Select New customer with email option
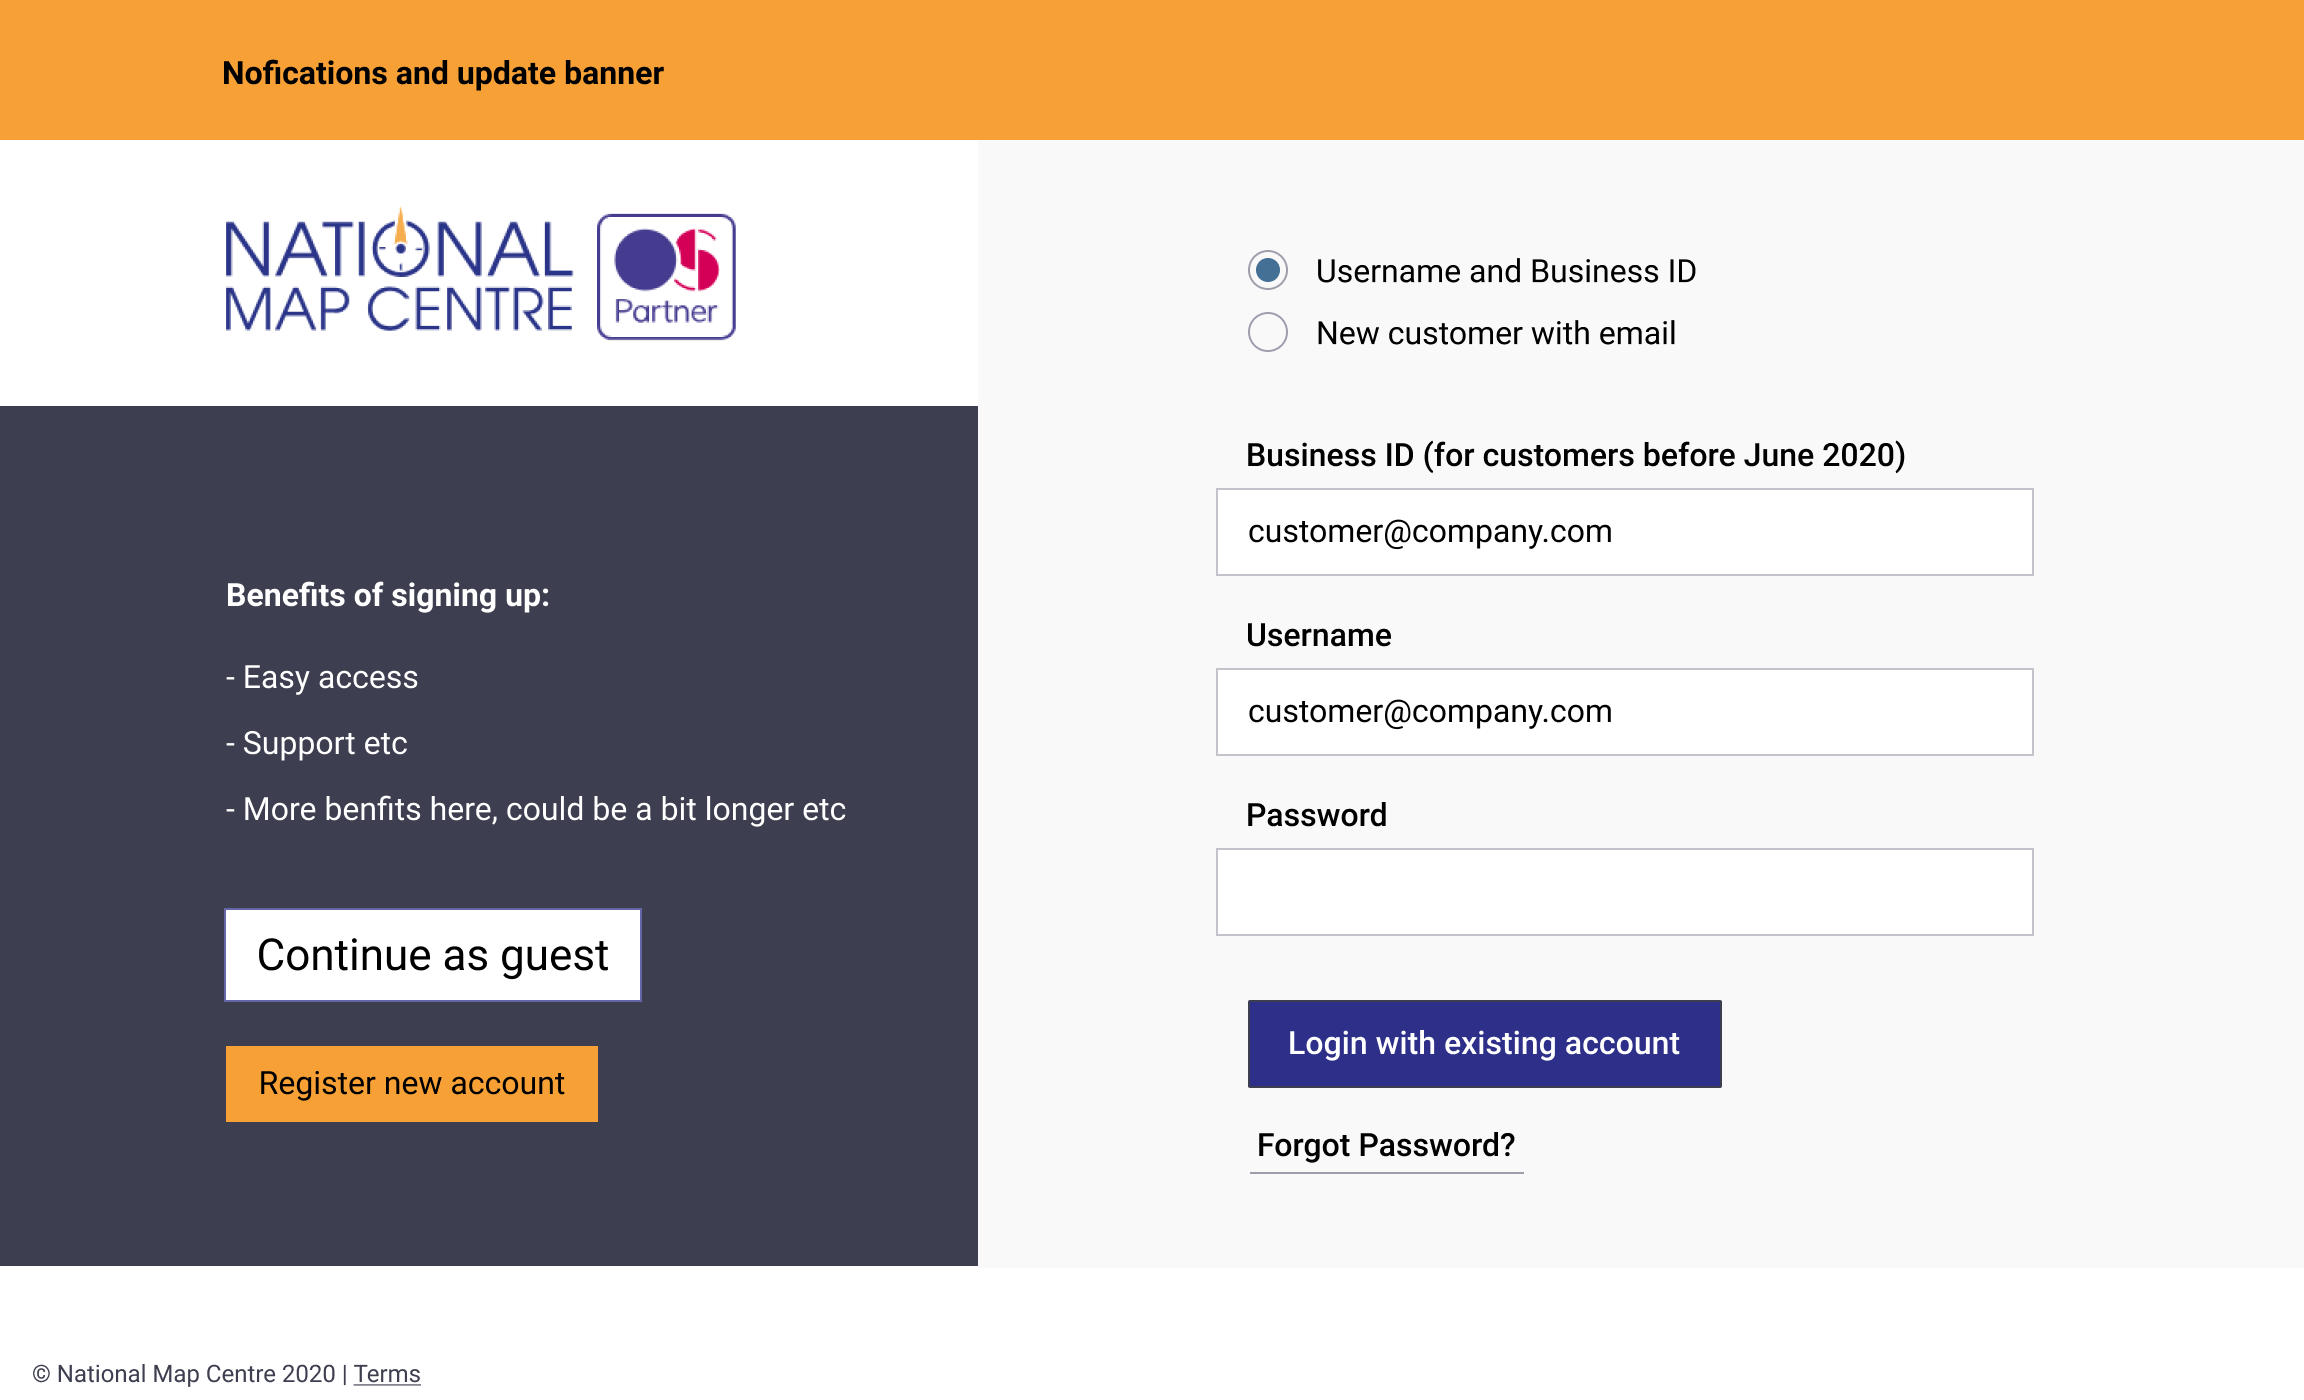This screenshot has width=2304, height=1400. click(1267, 332)
